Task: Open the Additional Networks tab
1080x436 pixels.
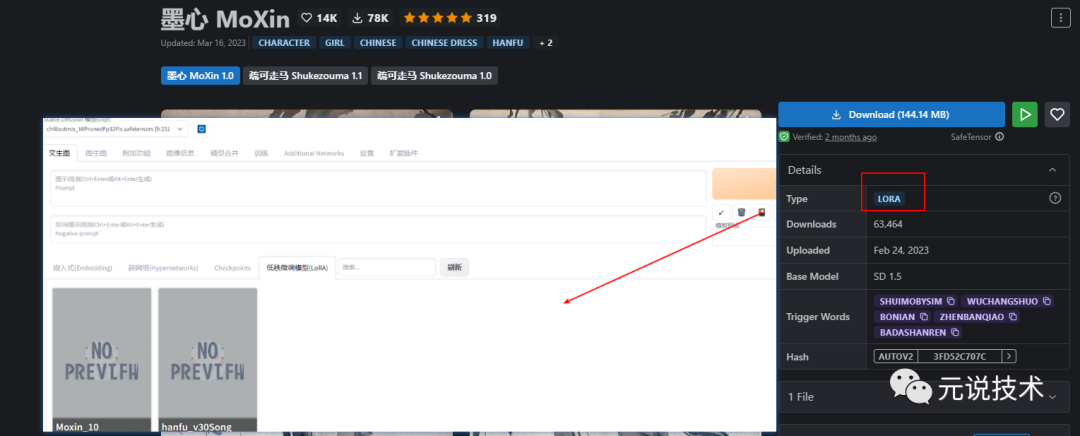Action: pos(313,153)
